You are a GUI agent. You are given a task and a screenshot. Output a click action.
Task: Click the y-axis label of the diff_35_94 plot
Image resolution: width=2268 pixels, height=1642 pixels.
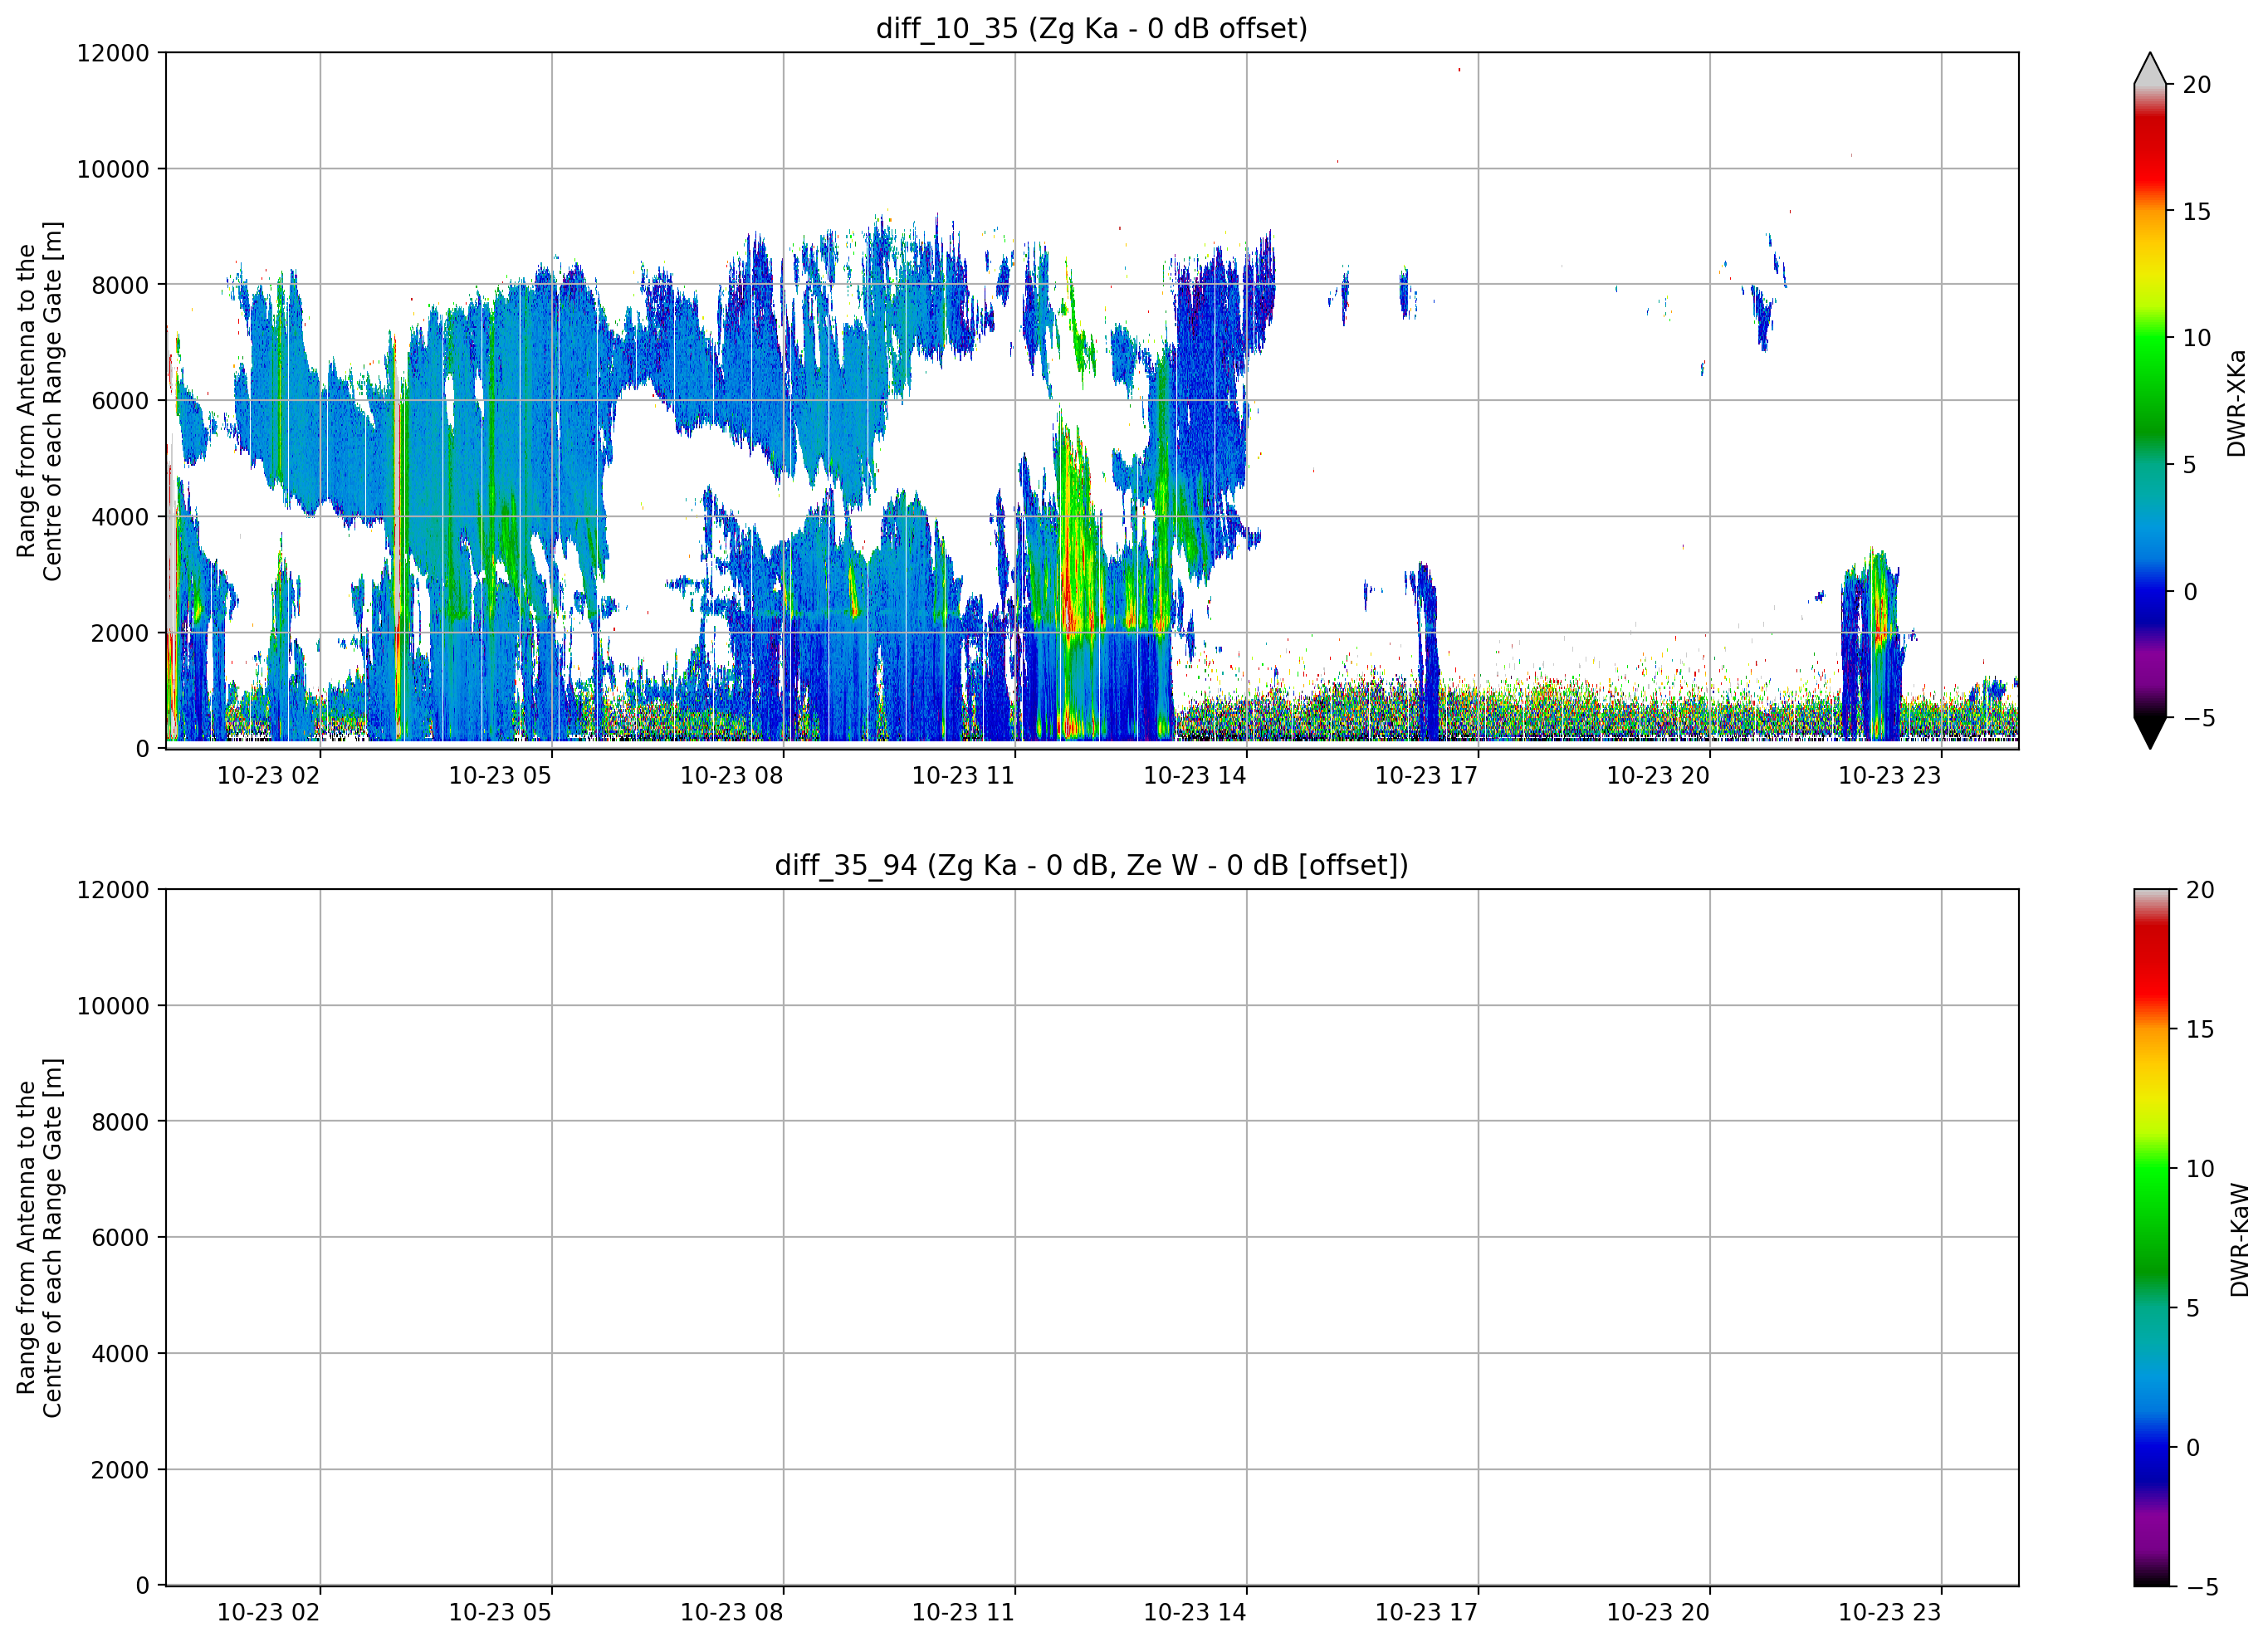point(39,1238)
